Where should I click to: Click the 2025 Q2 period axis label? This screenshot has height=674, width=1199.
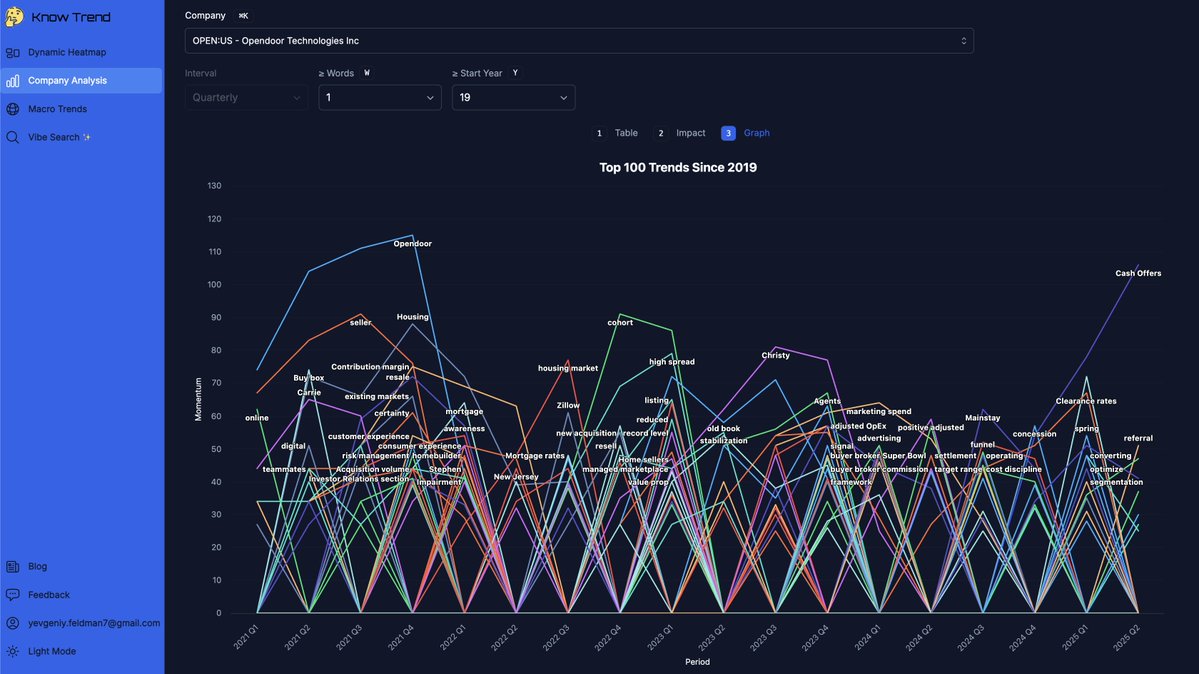click(1126, 637)
